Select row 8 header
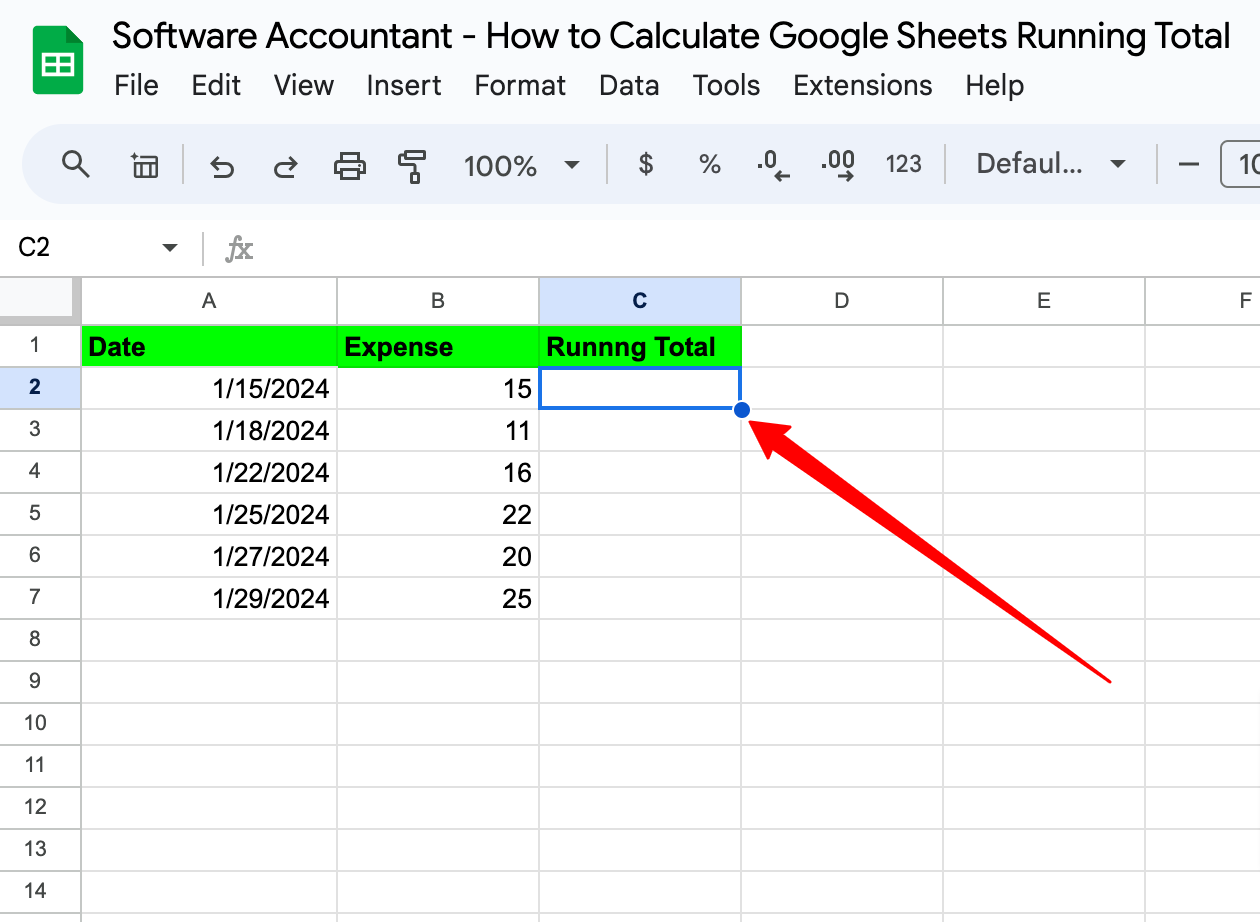Screen dimensions: 1260x922 coord(40,640)
